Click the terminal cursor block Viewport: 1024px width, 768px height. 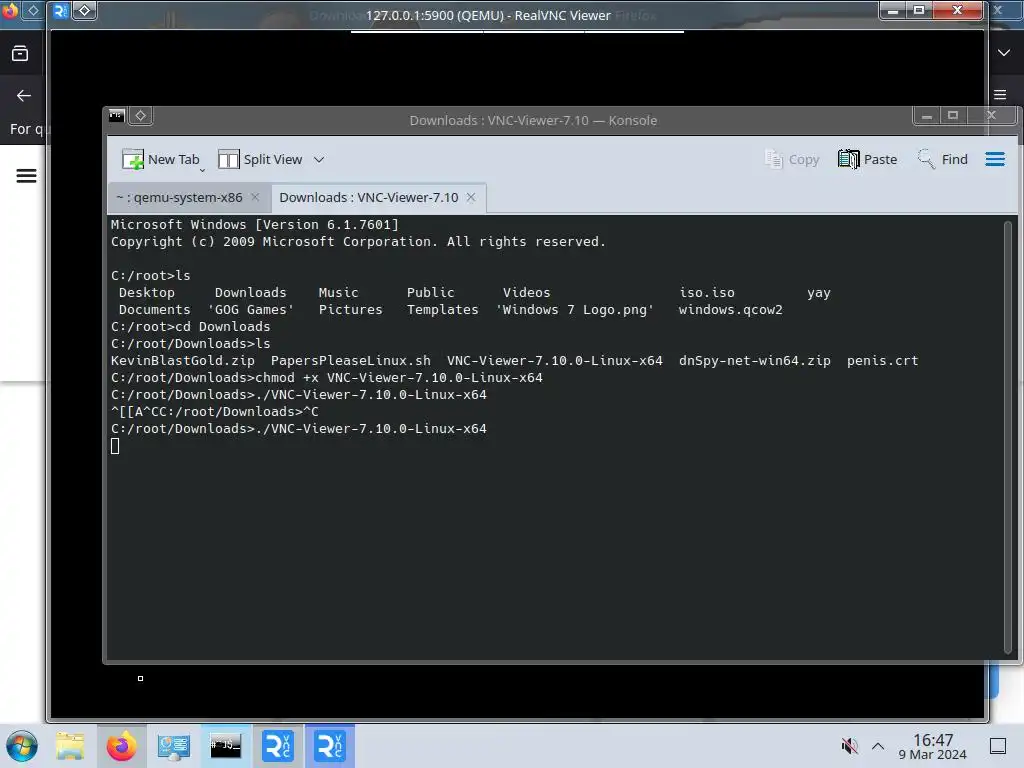click(x=115, y=446)
